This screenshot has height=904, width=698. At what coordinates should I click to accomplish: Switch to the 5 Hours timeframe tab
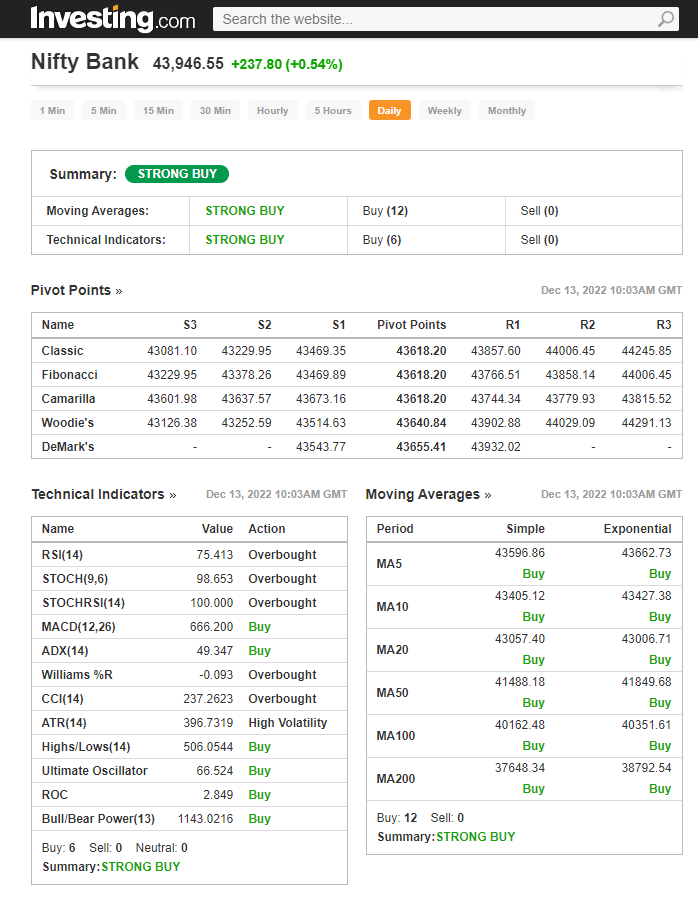pos(333,110)
